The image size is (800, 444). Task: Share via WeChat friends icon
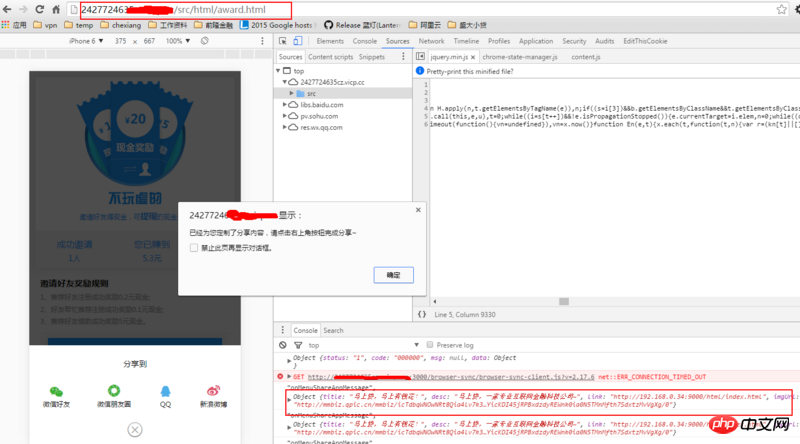56,391
